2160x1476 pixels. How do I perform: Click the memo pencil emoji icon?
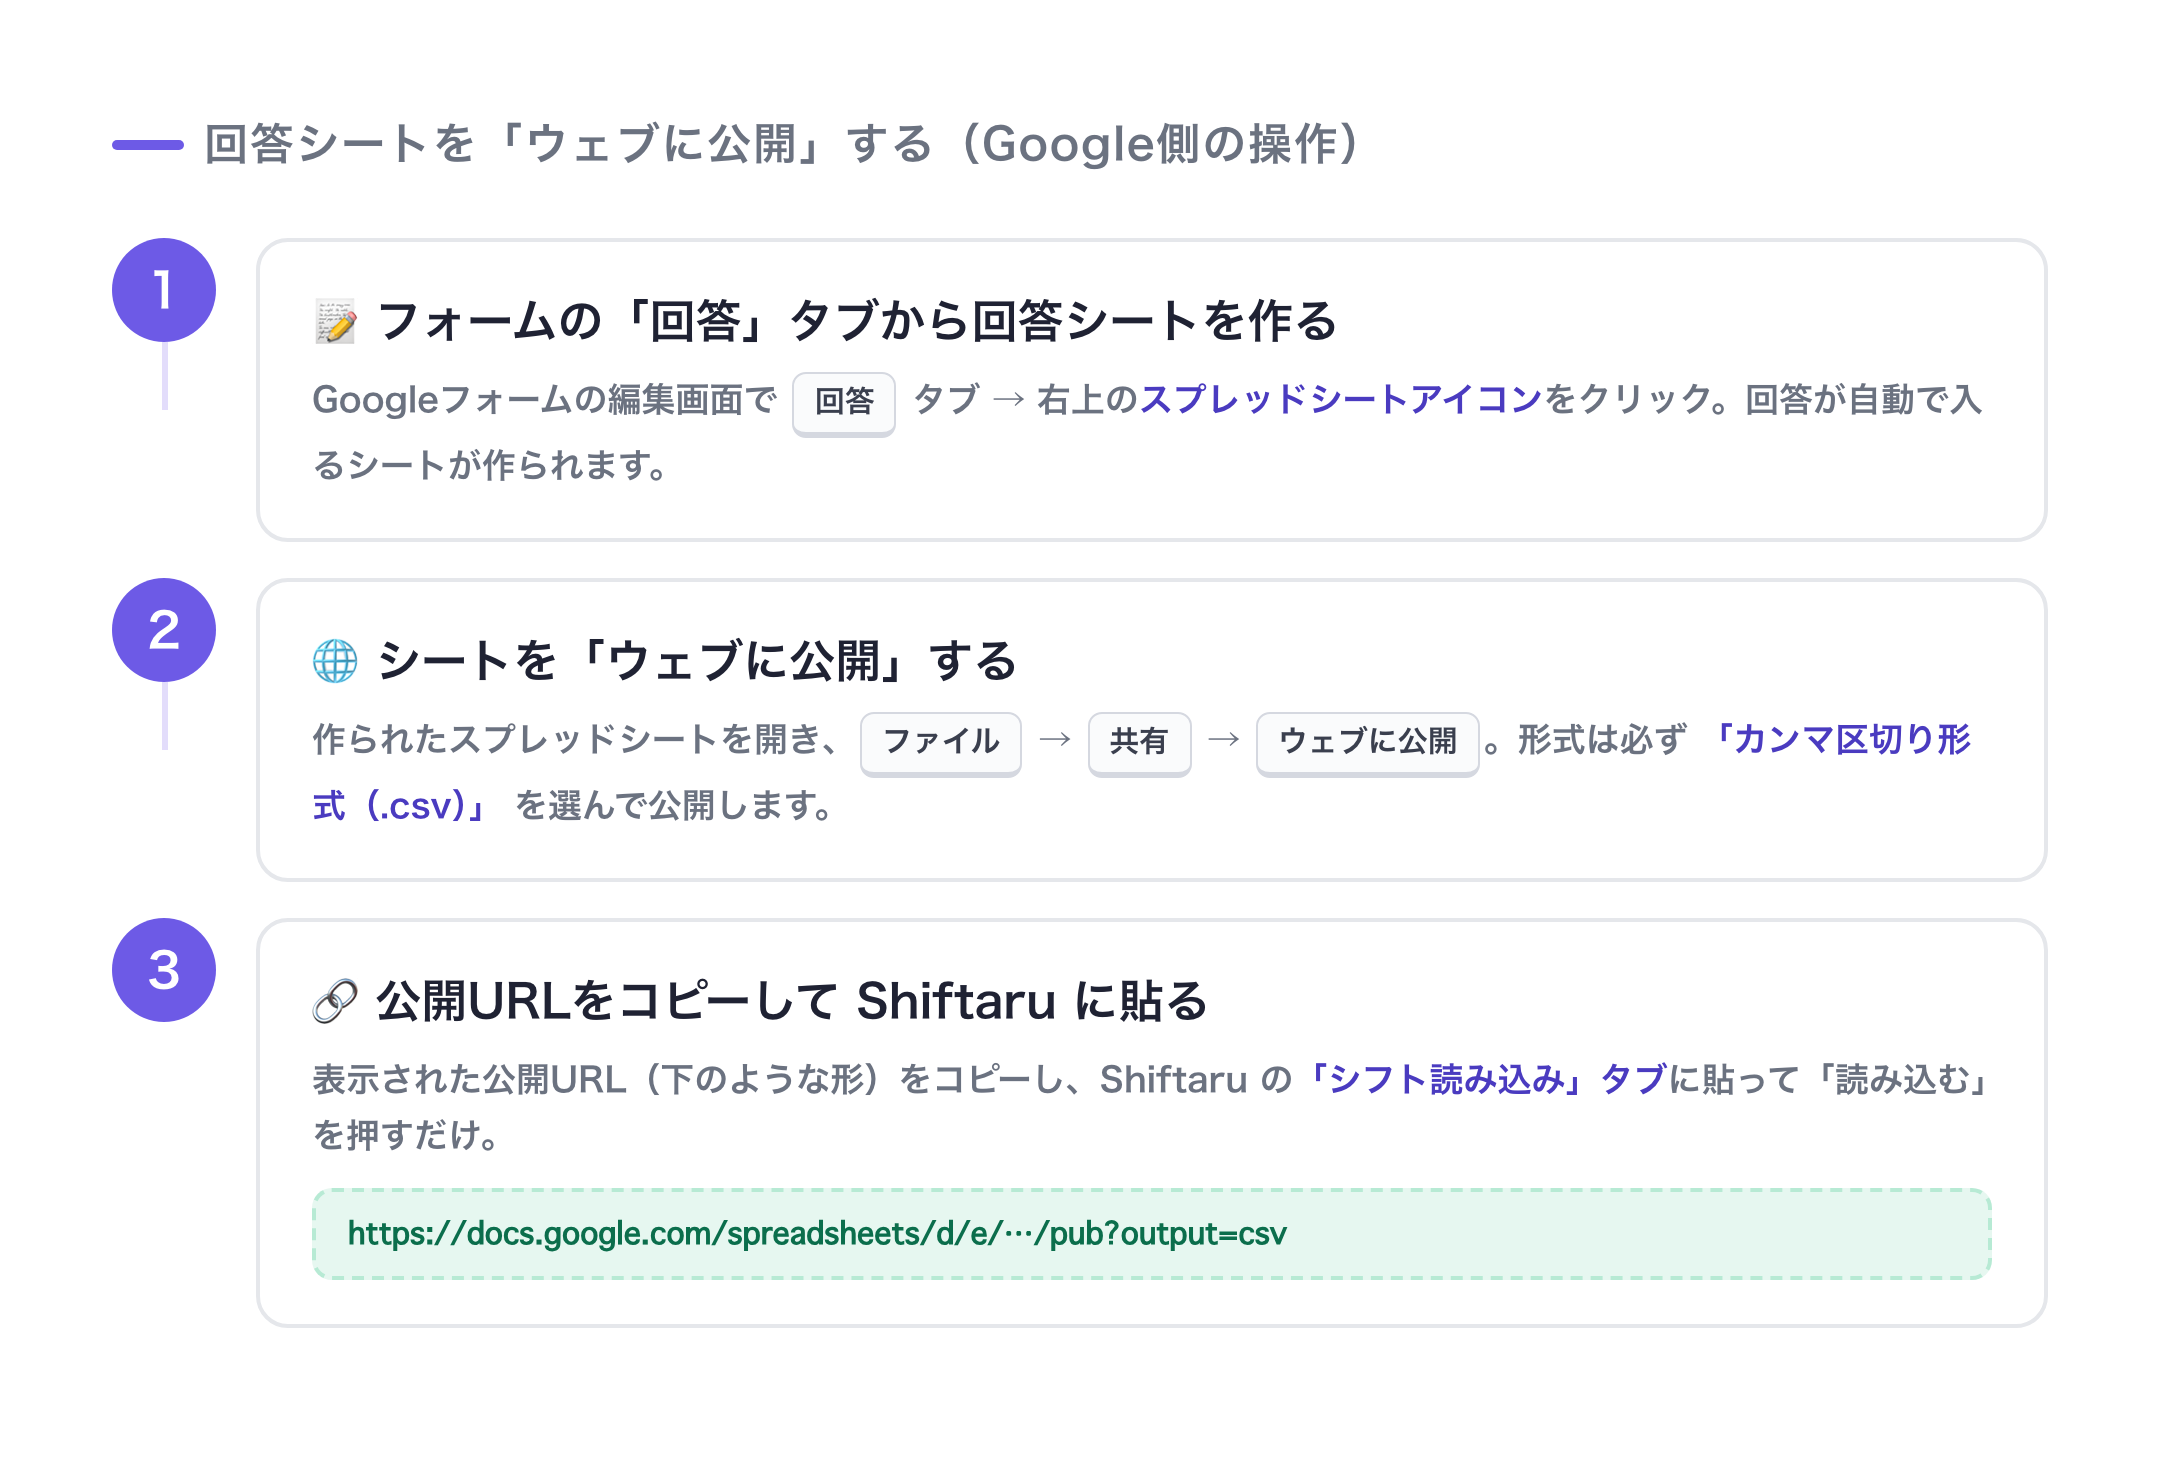click(335, 321)
